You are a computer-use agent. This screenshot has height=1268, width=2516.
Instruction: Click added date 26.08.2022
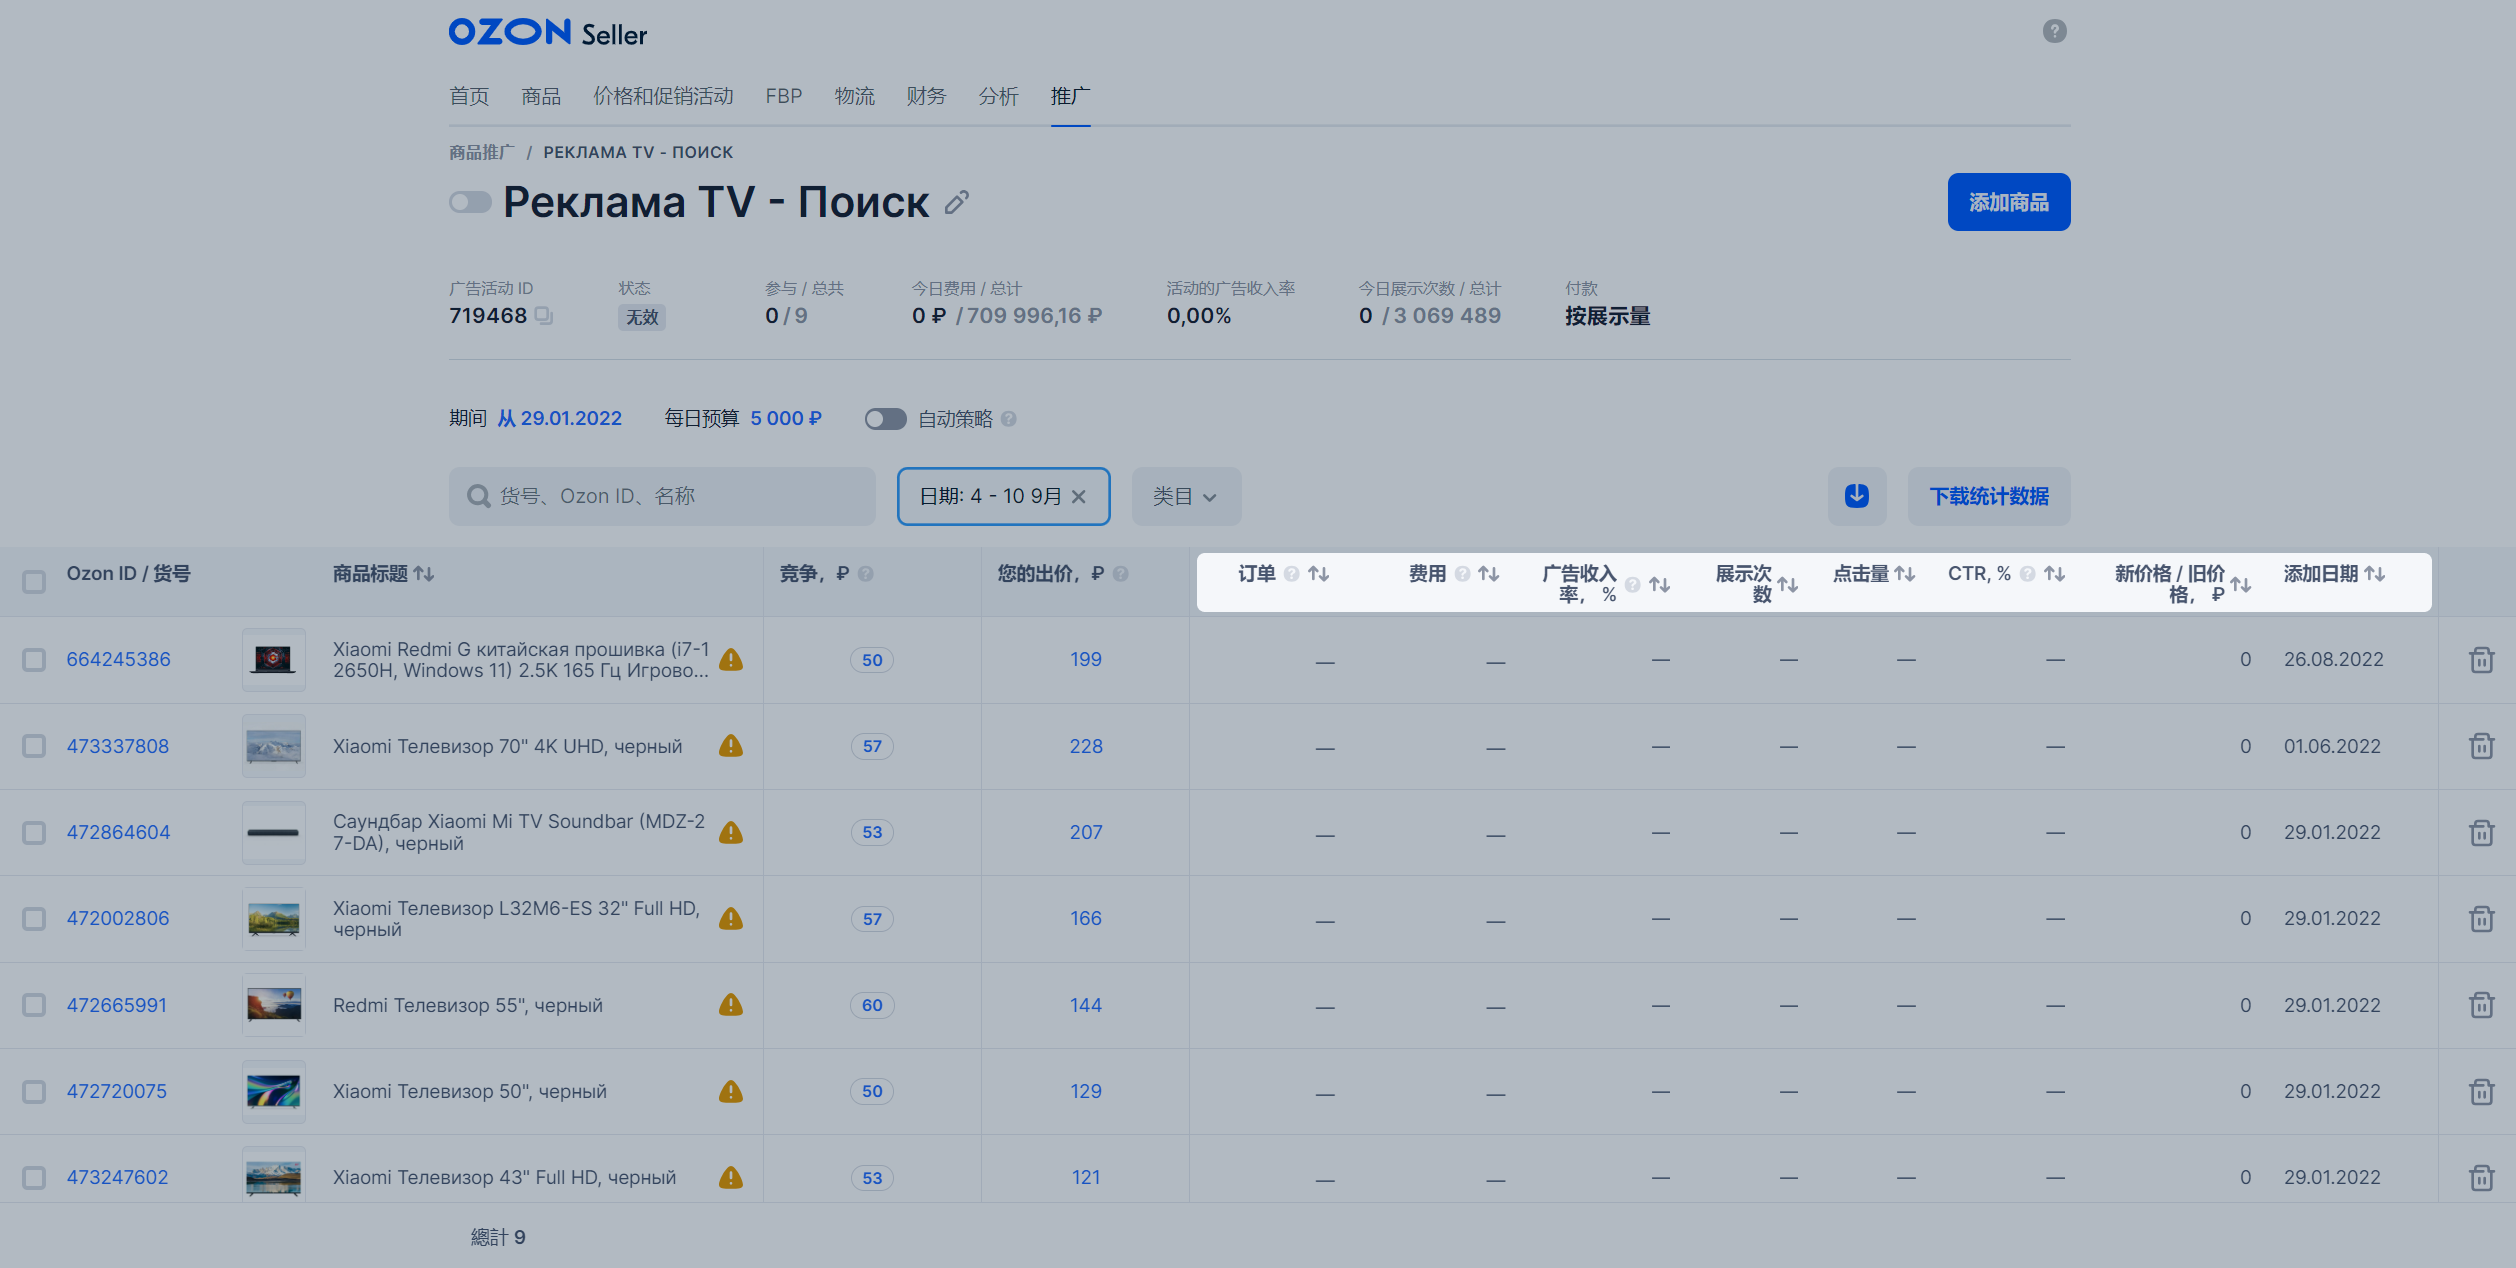[x=2333, y=660]
